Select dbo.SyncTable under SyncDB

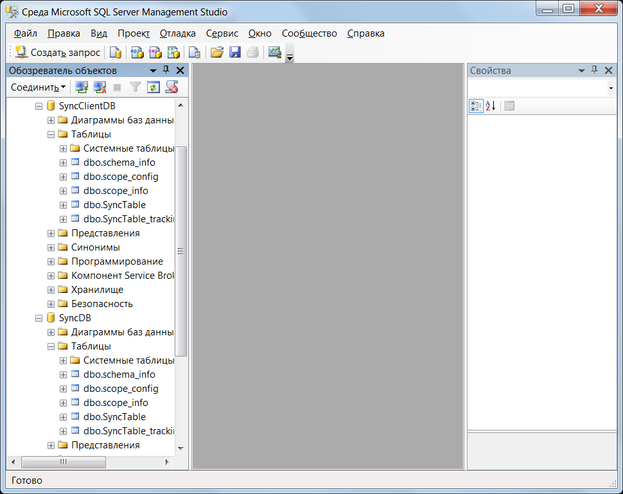pos(114,416)
